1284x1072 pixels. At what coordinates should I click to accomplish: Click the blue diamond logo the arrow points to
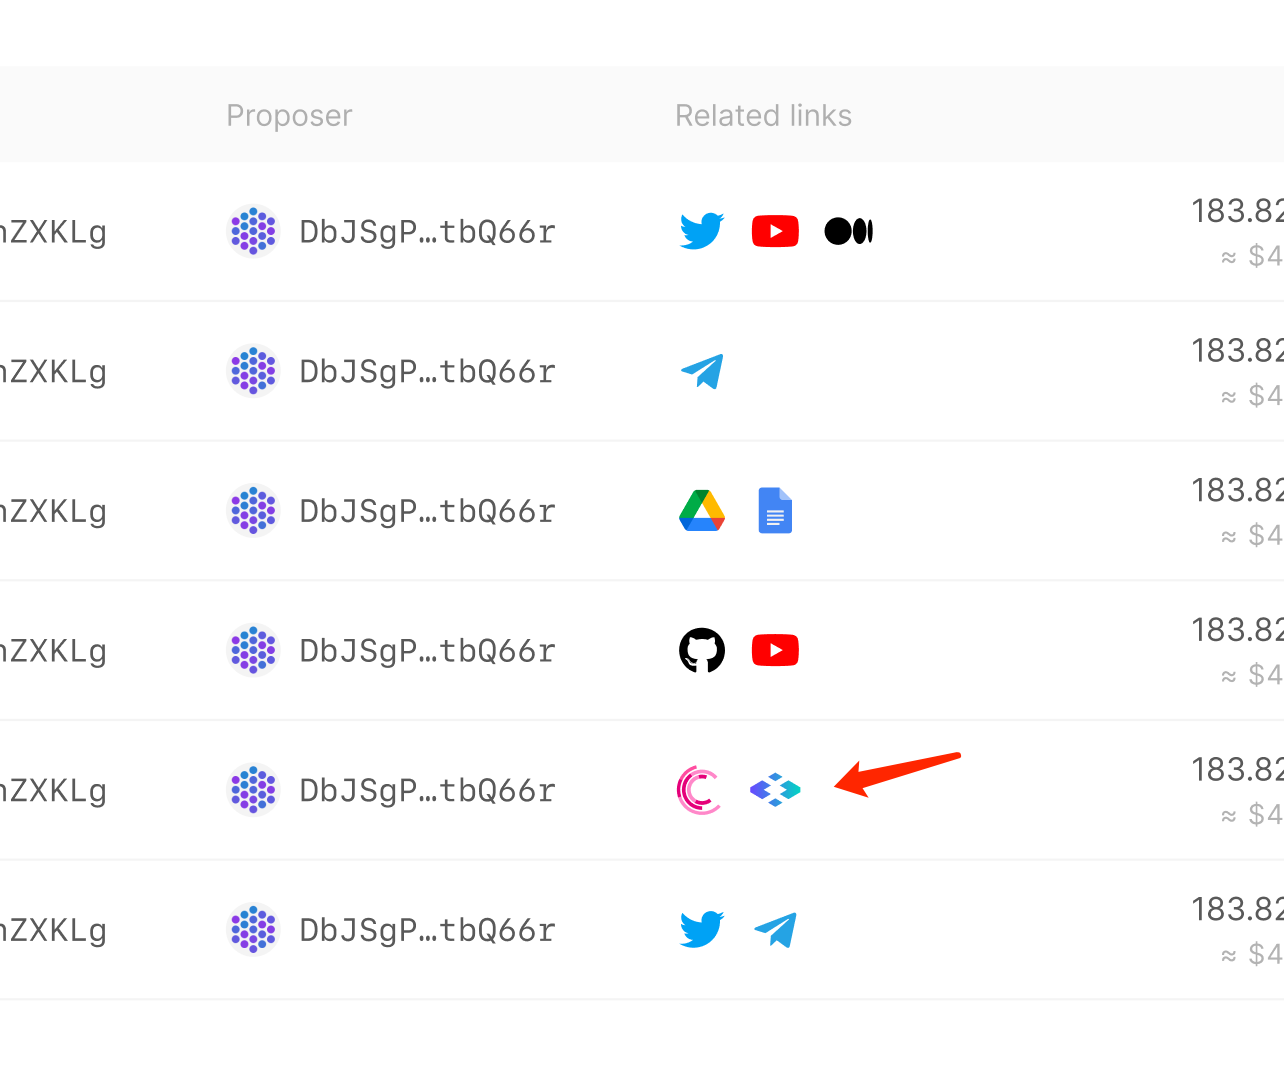tap(775, 789)
